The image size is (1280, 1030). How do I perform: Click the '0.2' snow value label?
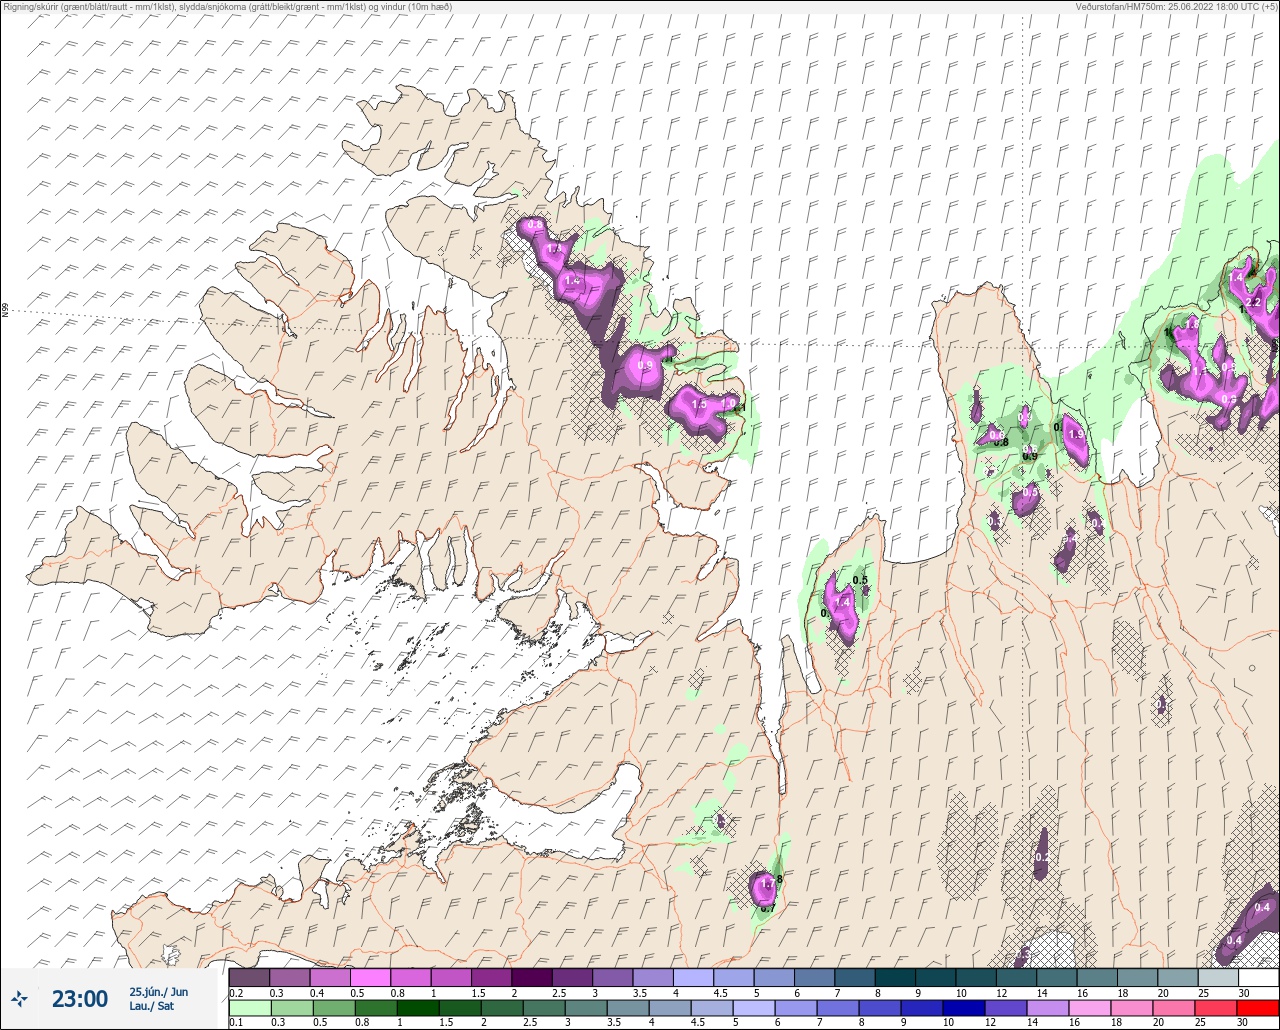tap(1041, 858)
